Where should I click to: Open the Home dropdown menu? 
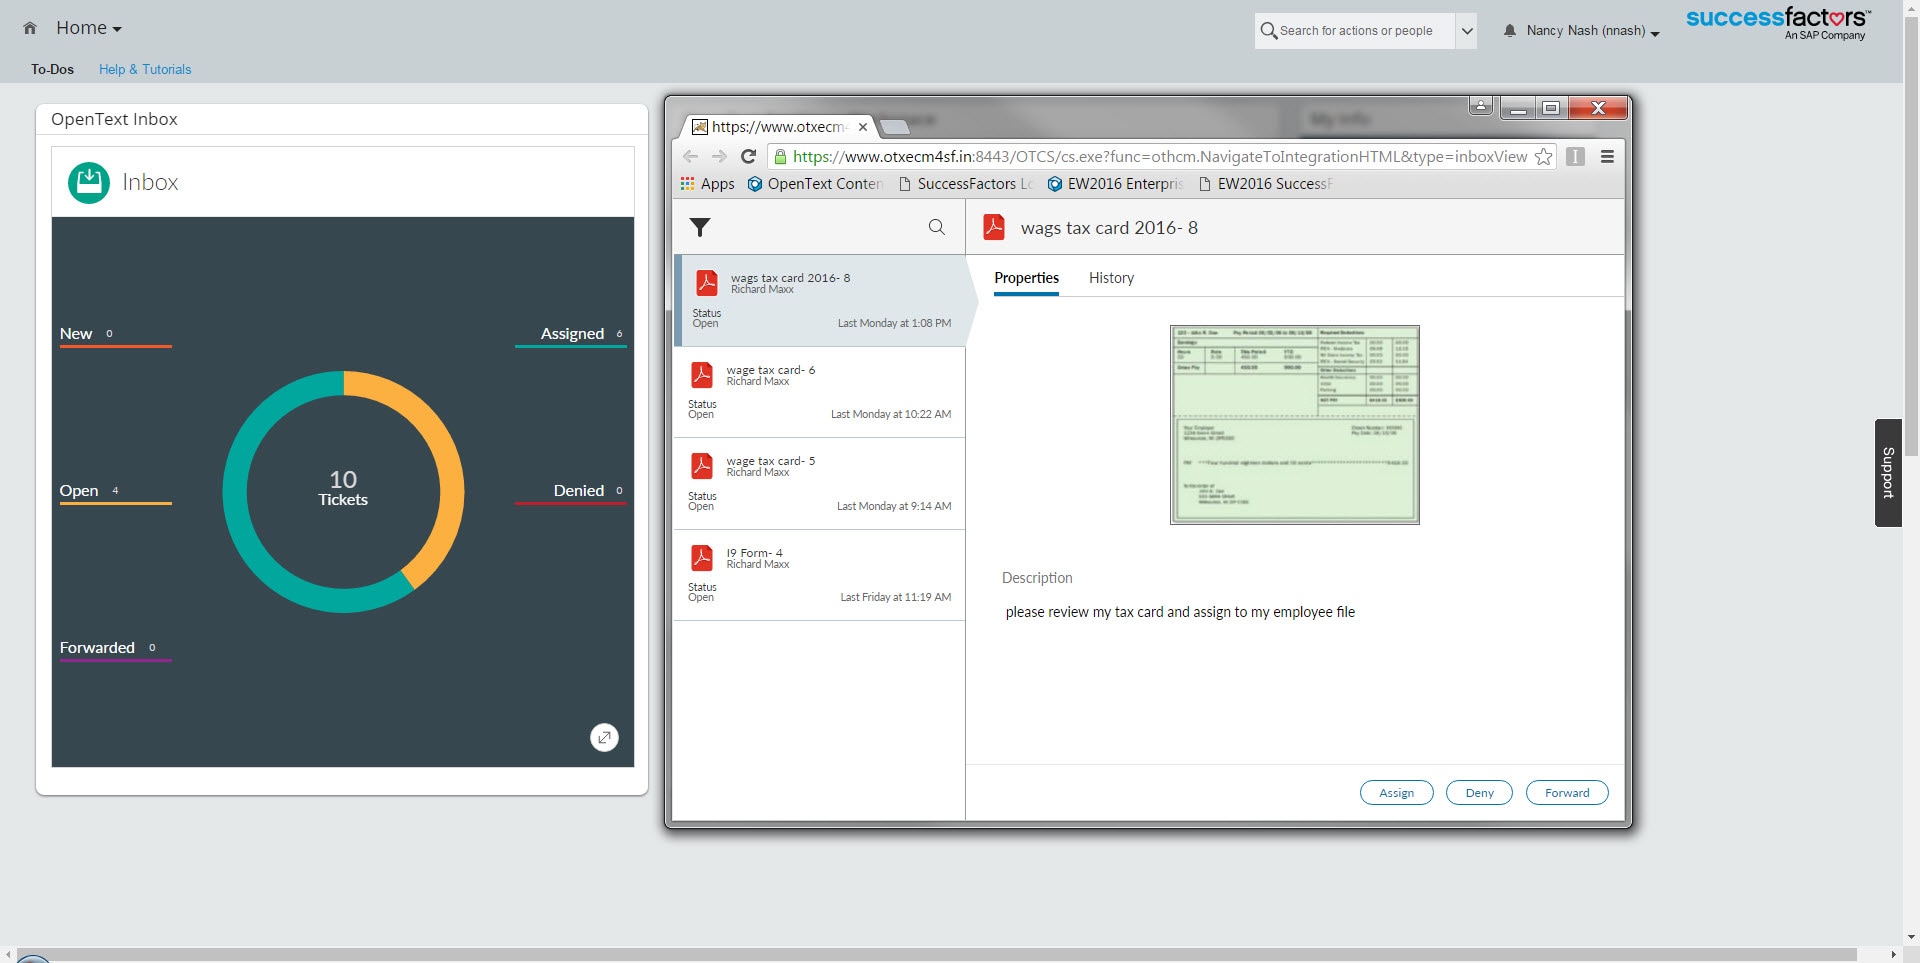pos(88,28)
